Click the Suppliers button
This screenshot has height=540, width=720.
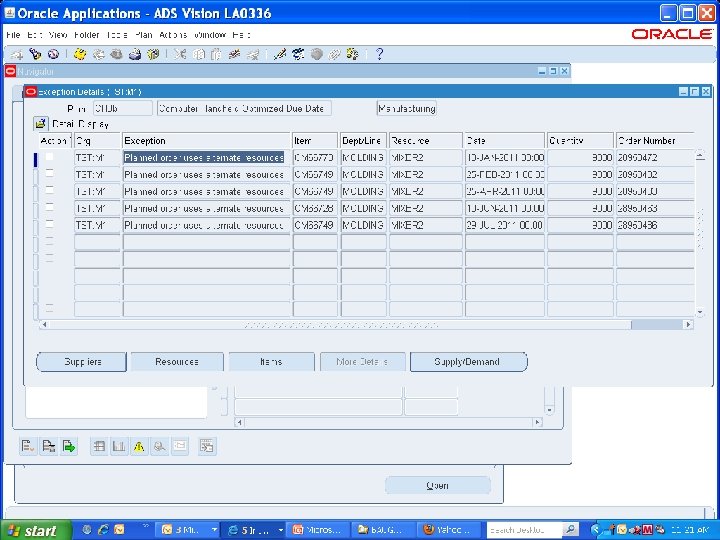(82, 362)
